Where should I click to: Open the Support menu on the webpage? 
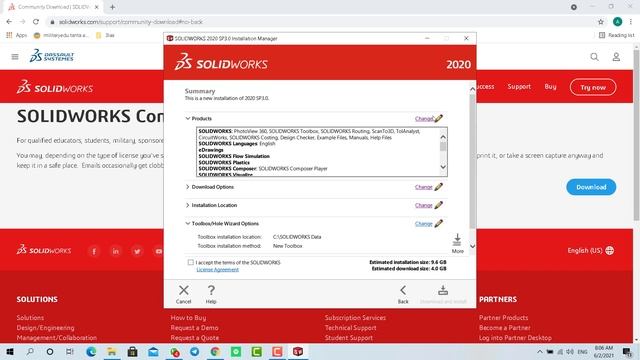pyautogui.click(x=519, y=87)
